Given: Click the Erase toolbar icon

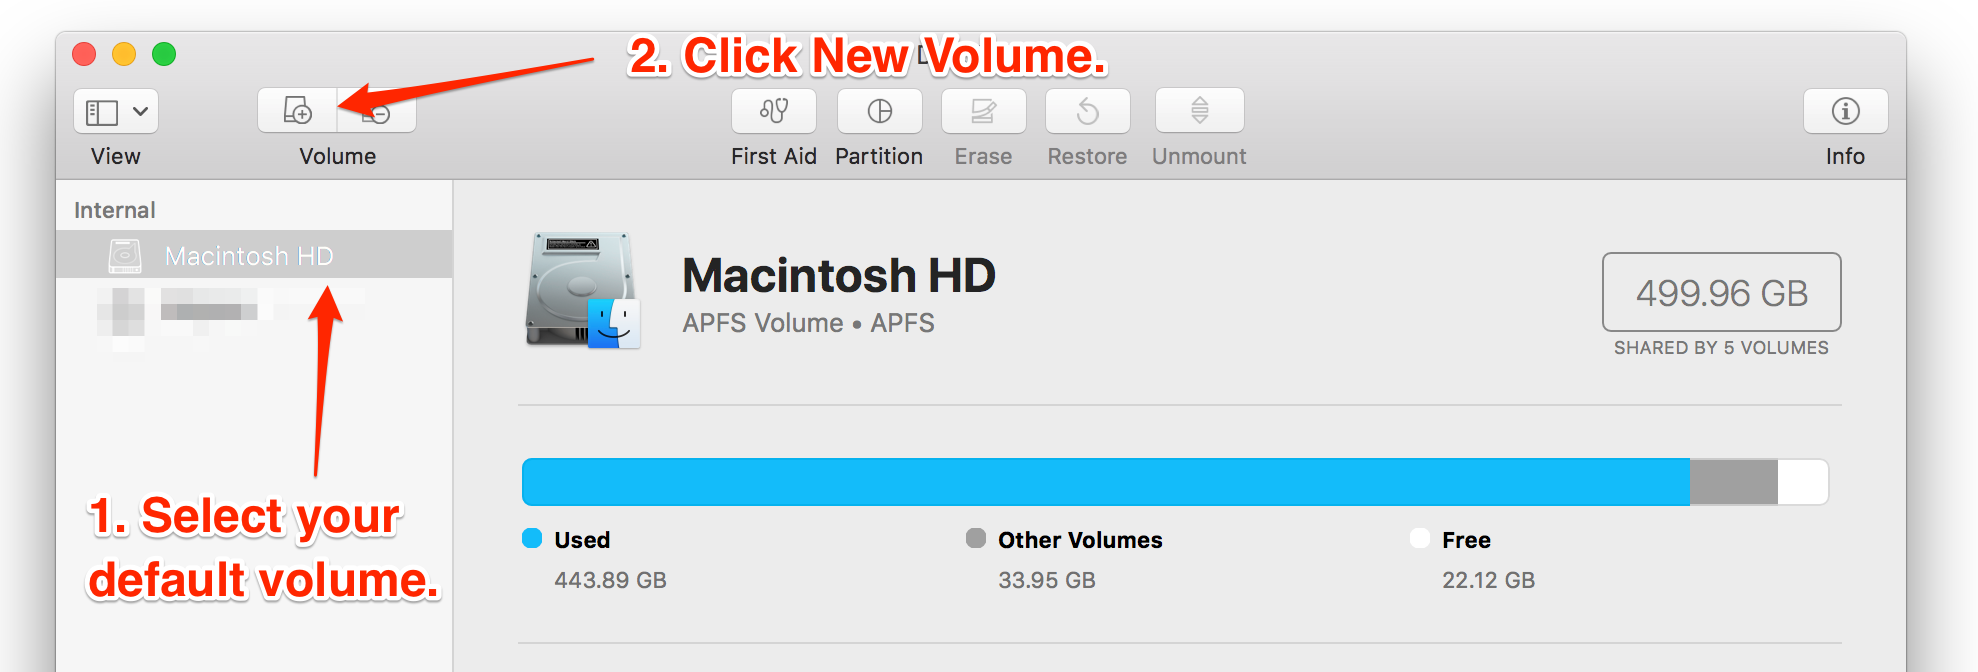Looking at the screenshot, I should [x=984, y=110].
